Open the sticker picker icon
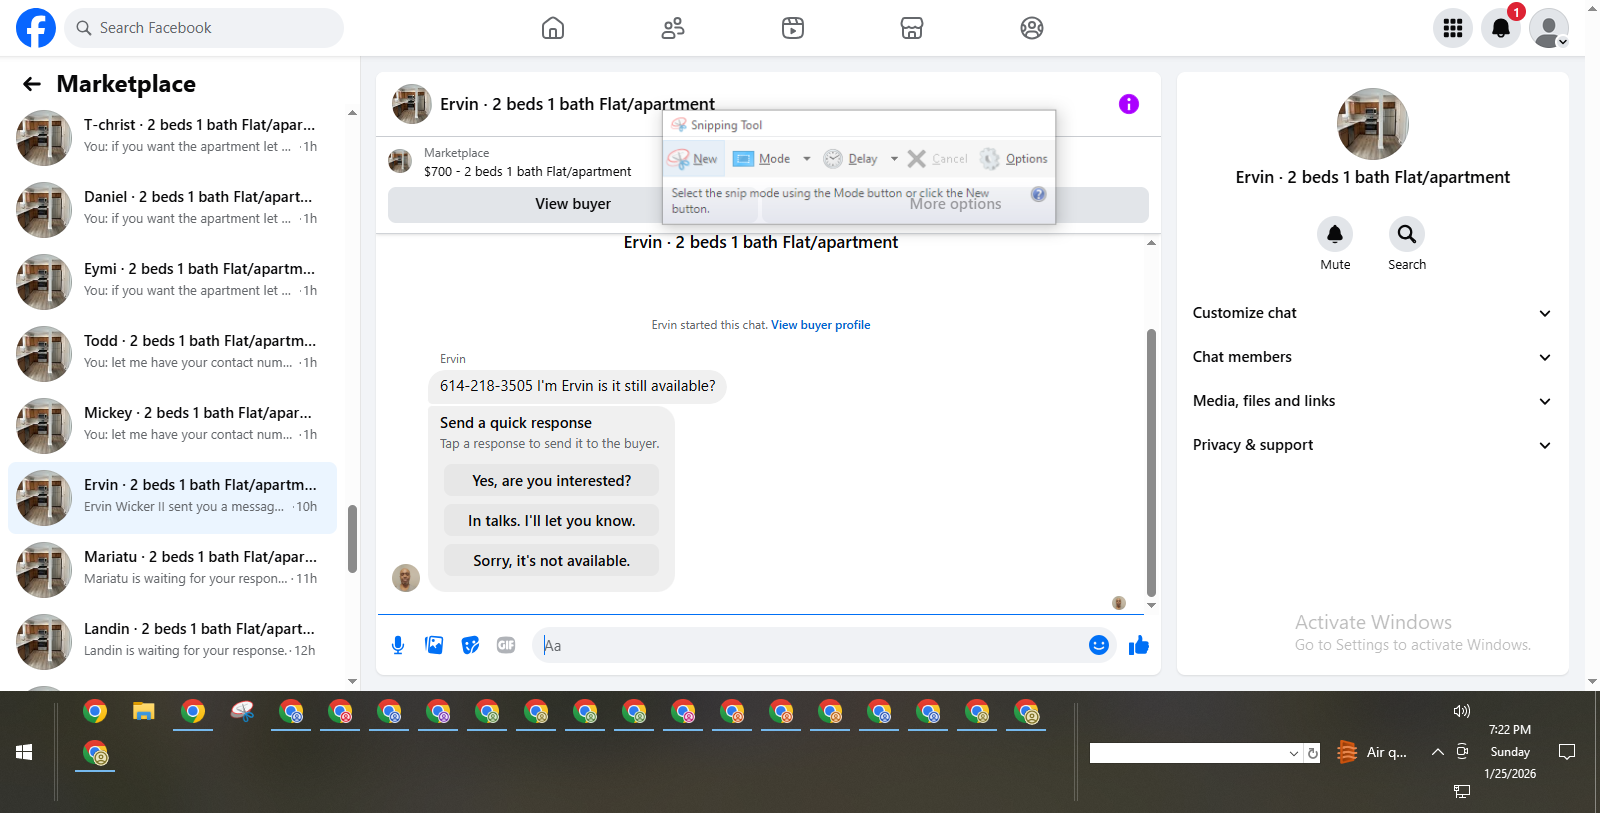 [x=470, y=645]
